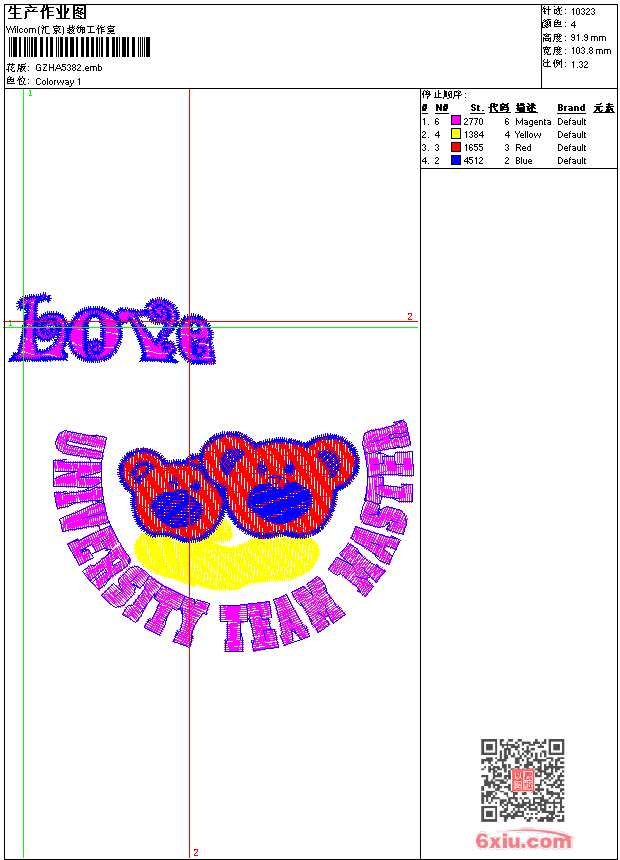
Task: Select file name GZHA5382.emb
Action: (x=68, y=68)
